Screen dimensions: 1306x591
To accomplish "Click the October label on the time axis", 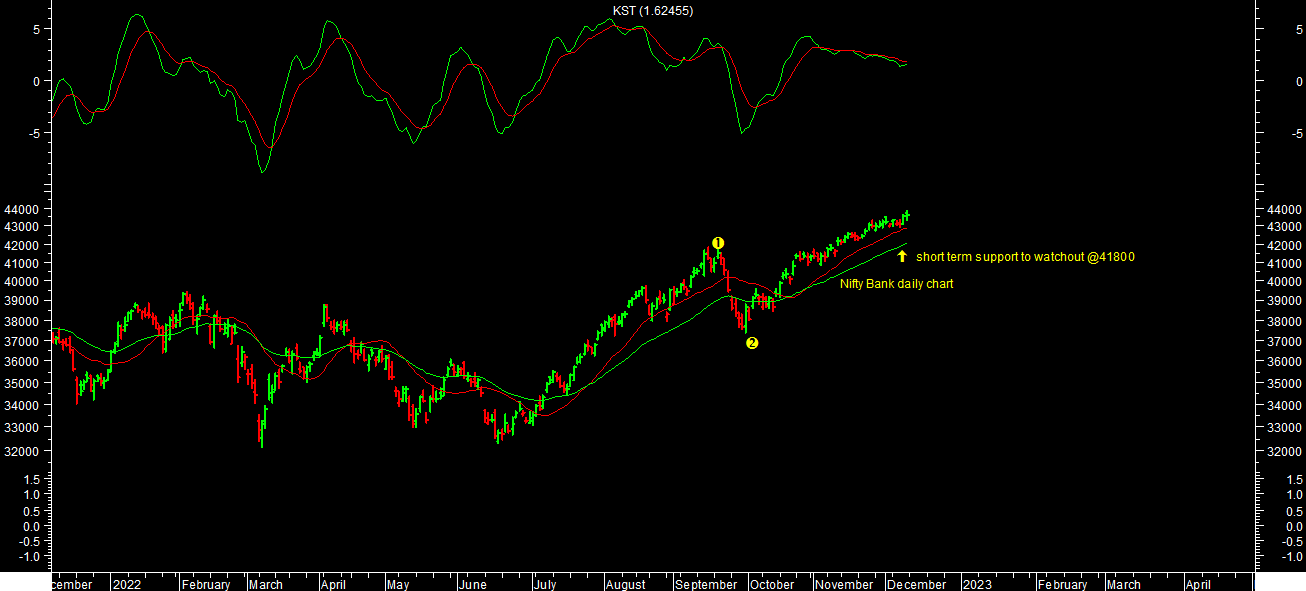I will tap(772, 585).
